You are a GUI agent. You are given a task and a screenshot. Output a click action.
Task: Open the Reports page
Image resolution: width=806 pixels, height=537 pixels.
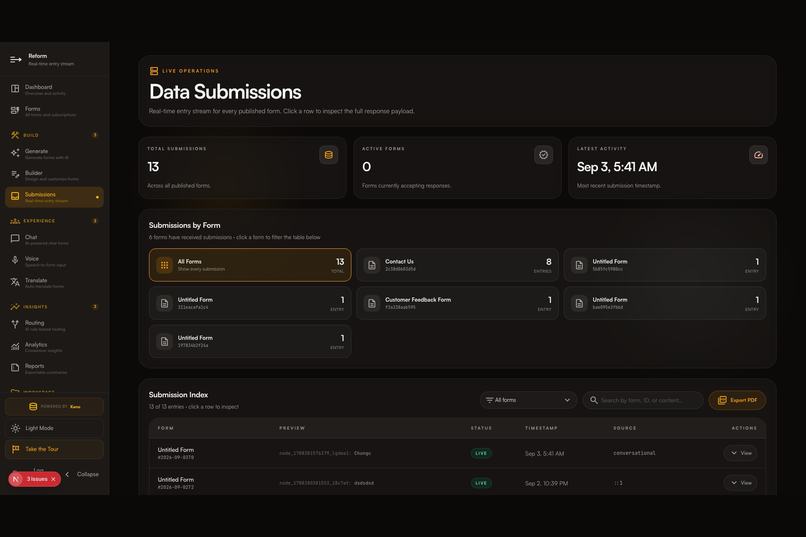point(54,368)
